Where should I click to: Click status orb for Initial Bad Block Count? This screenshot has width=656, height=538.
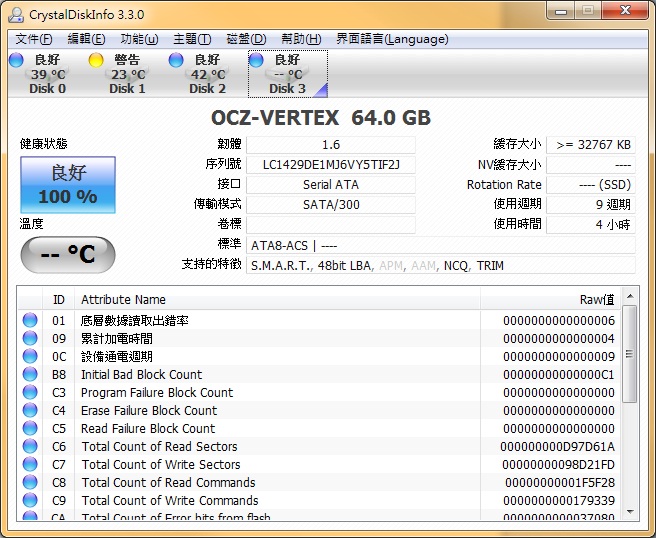point(30,374)
